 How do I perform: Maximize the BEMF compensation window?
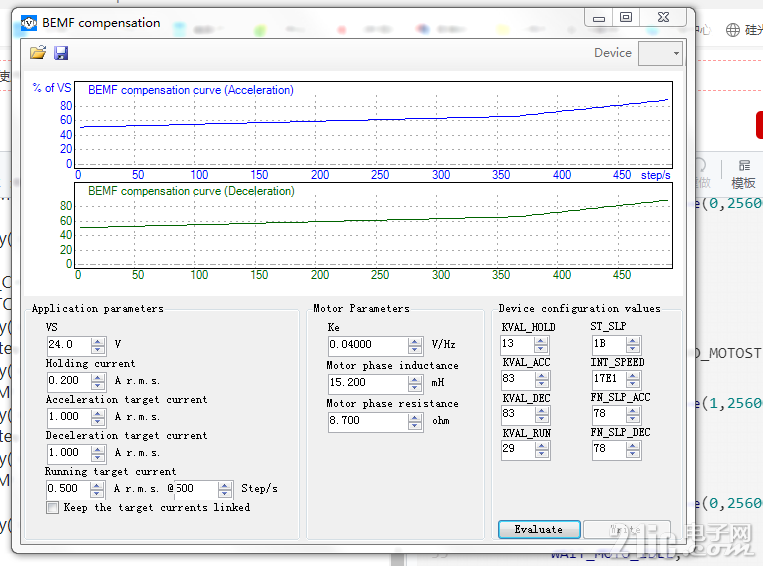[626, 18]
